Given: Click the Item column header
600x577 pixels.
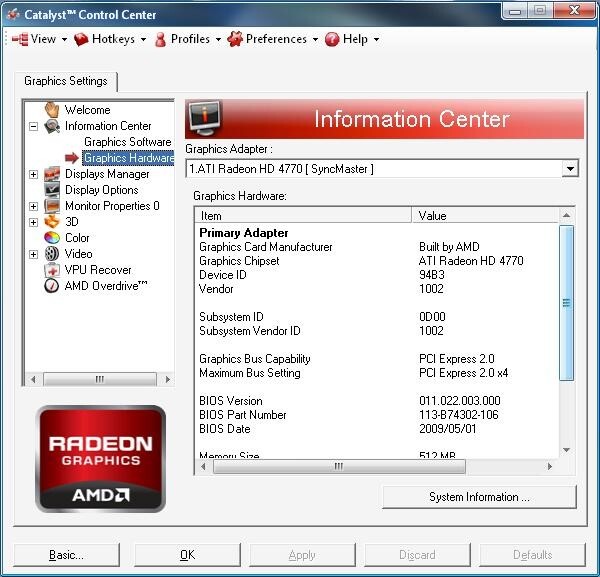Looking at the screenshot, I should click(303, 215).
